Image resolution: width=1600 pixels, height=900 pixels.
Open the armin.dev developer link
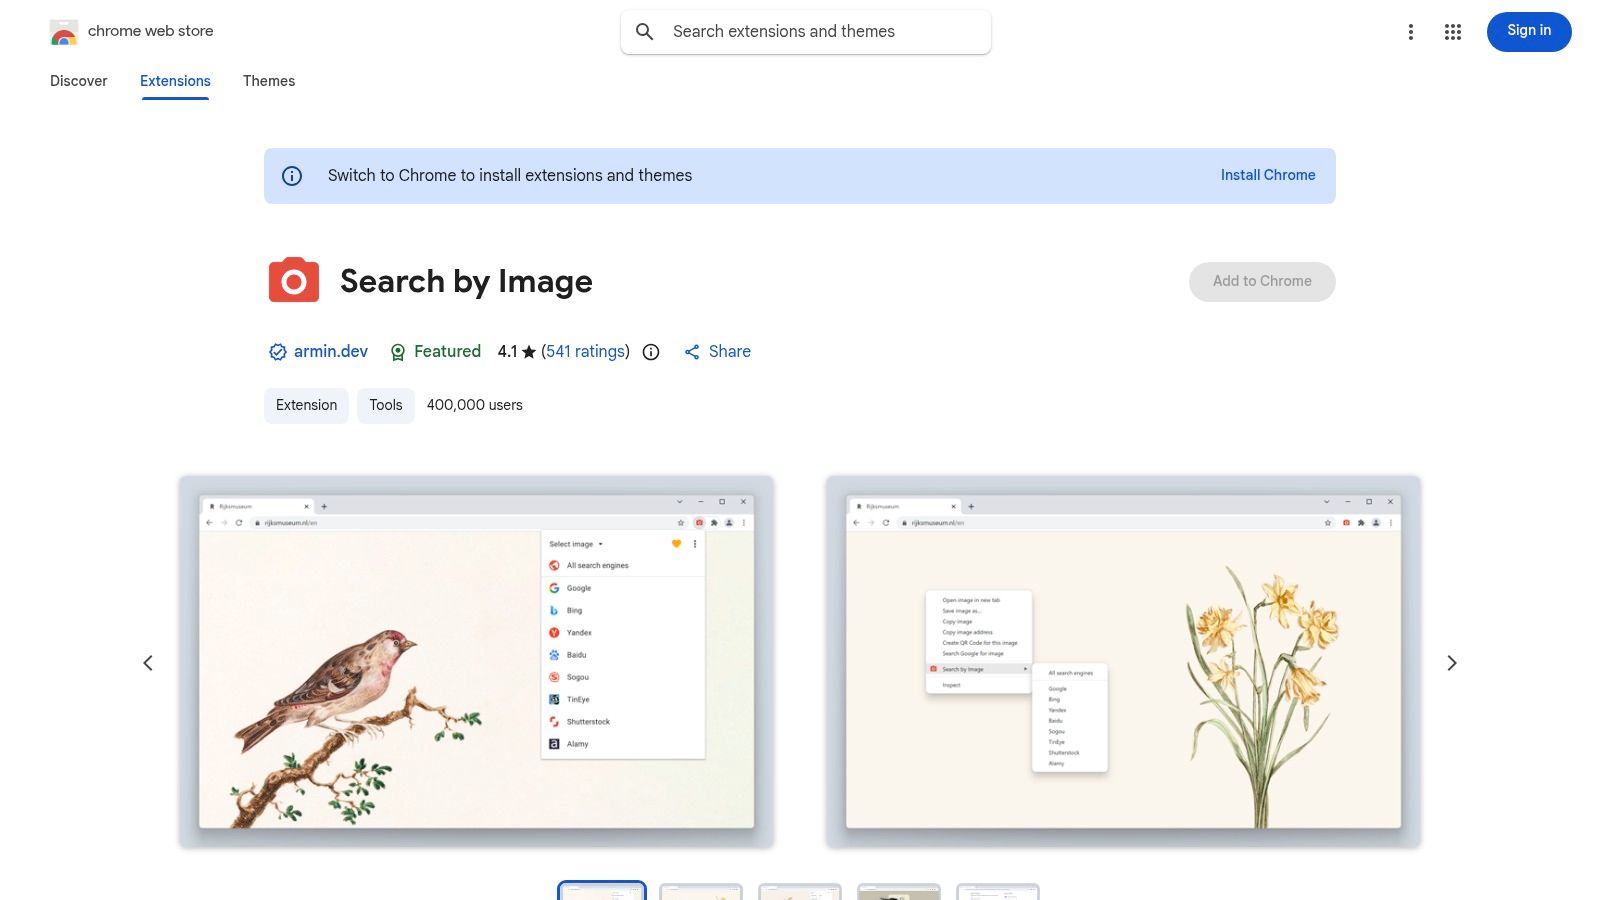pos(331,352)
